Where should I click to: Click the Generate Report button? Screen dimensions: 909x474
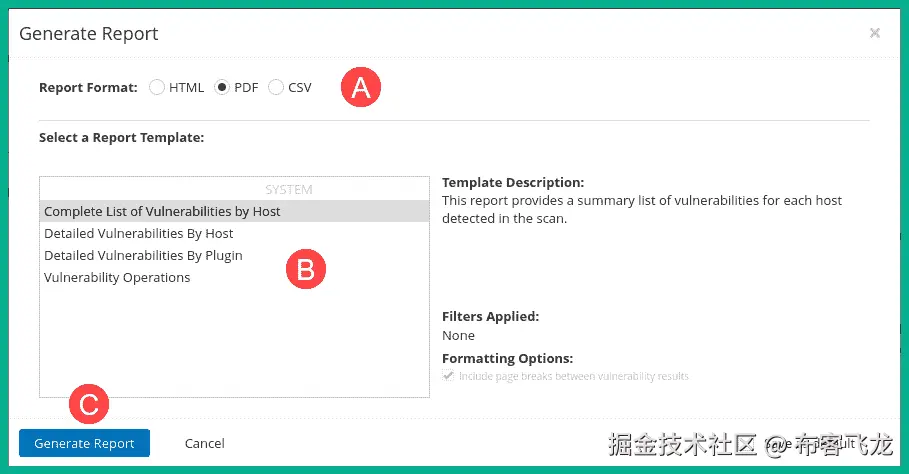point(84,443)
